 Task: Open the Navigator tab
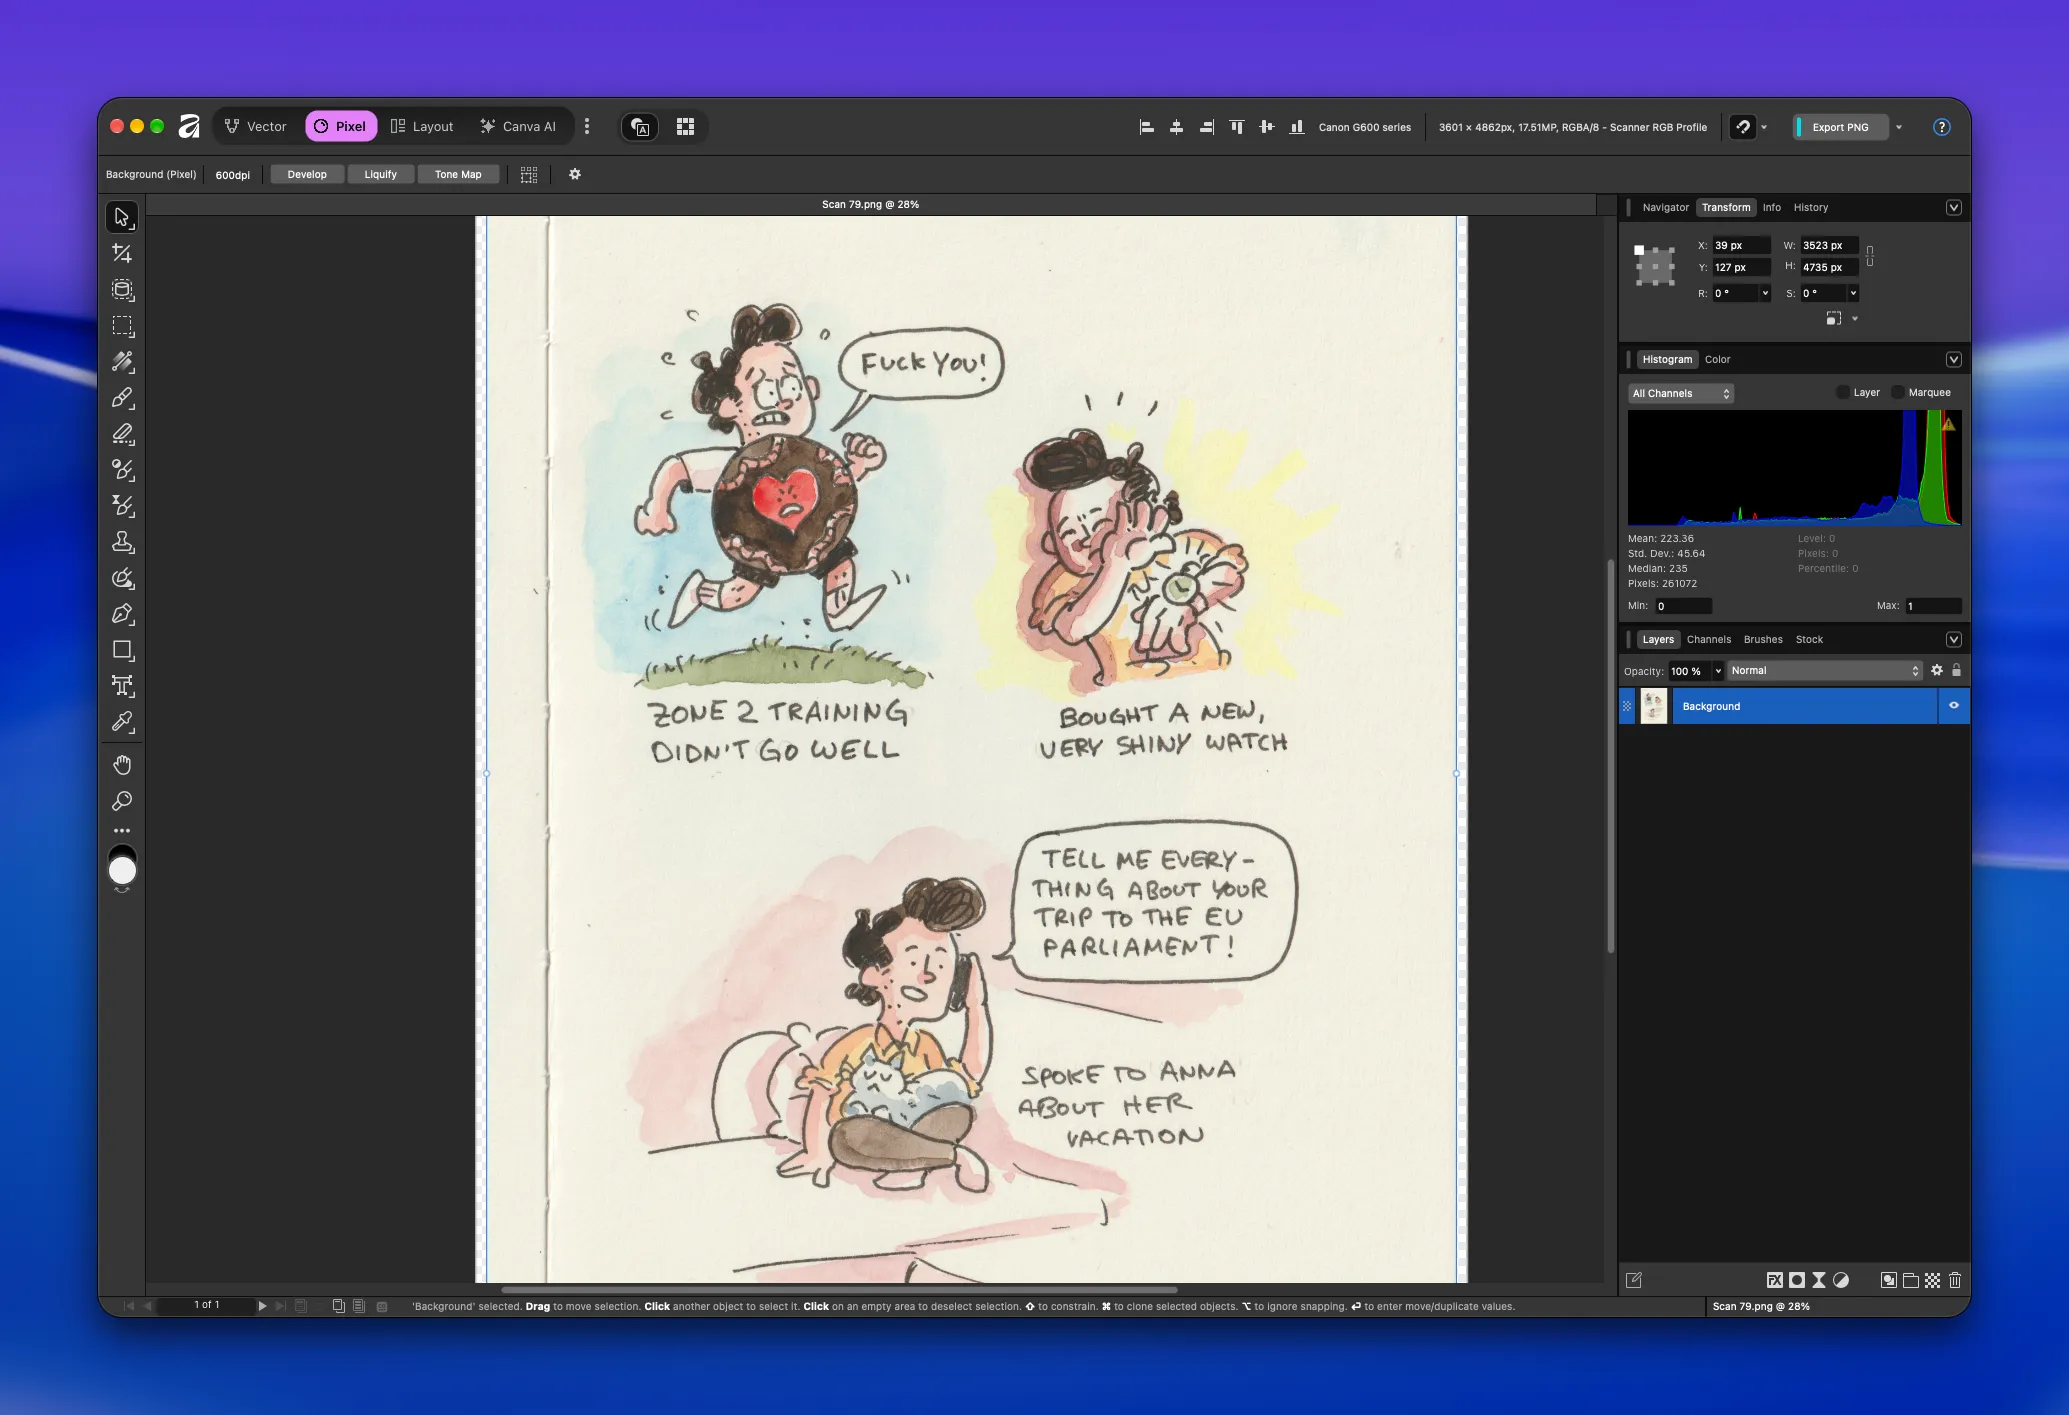(1665, 208)
